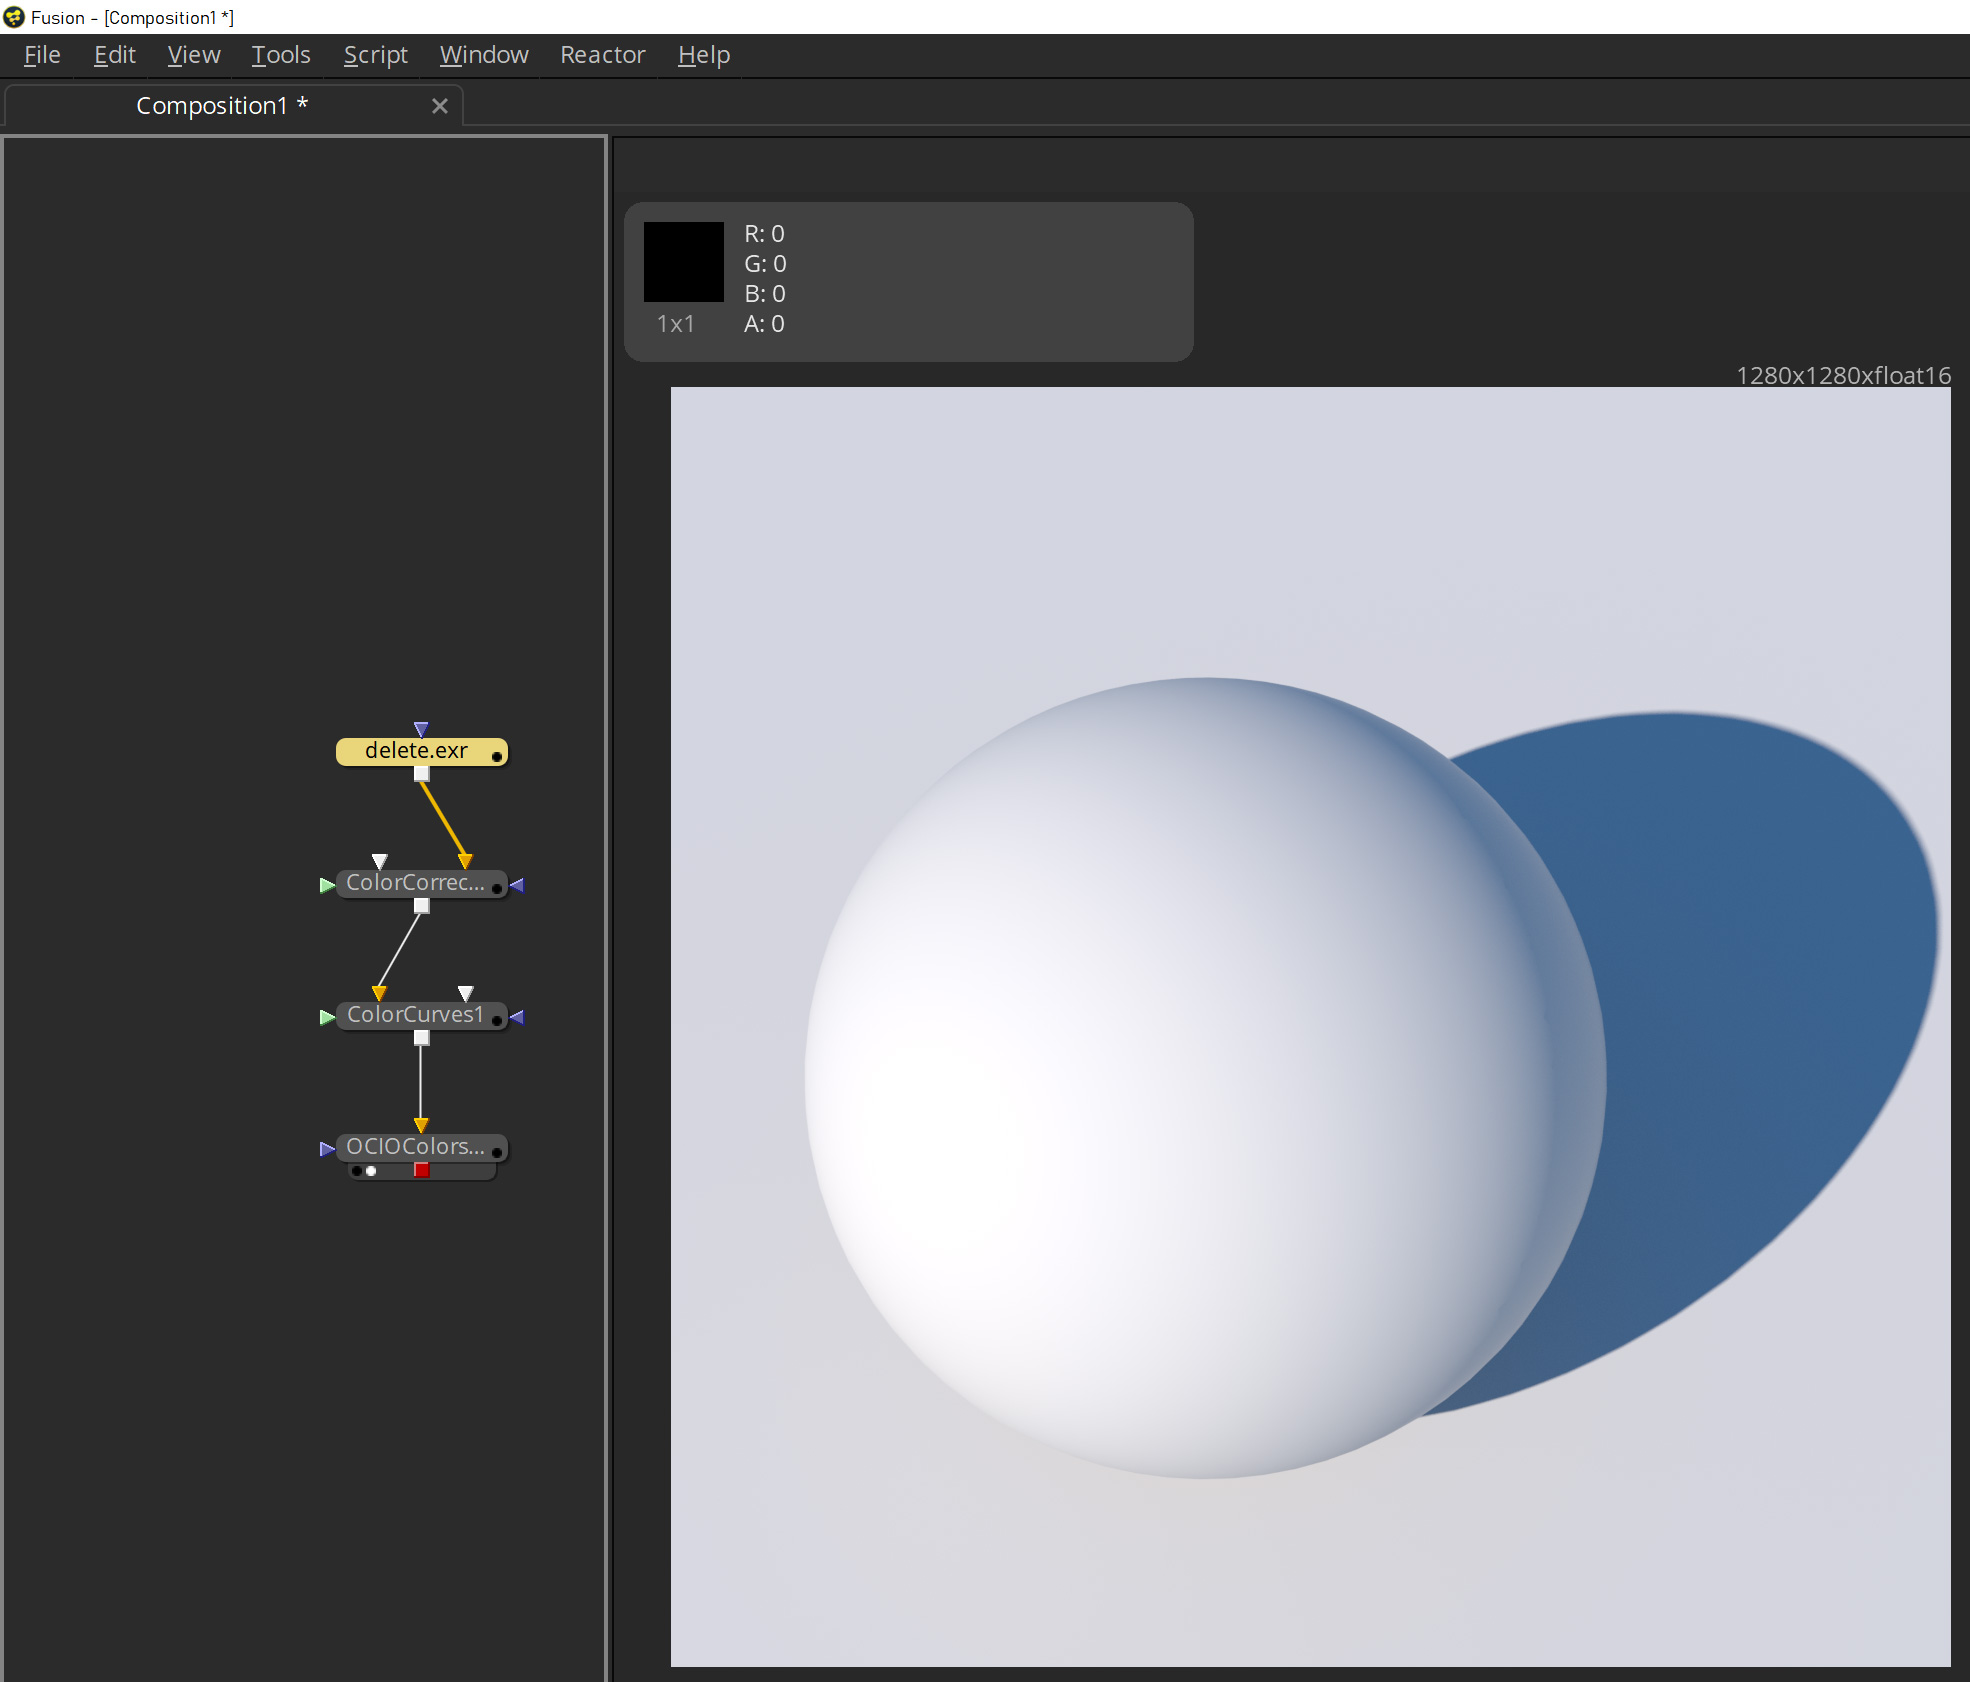The width and height of the screenshot is (1970, 1682).
Task: Close the Composition1 tab
Action: [440, 106]
